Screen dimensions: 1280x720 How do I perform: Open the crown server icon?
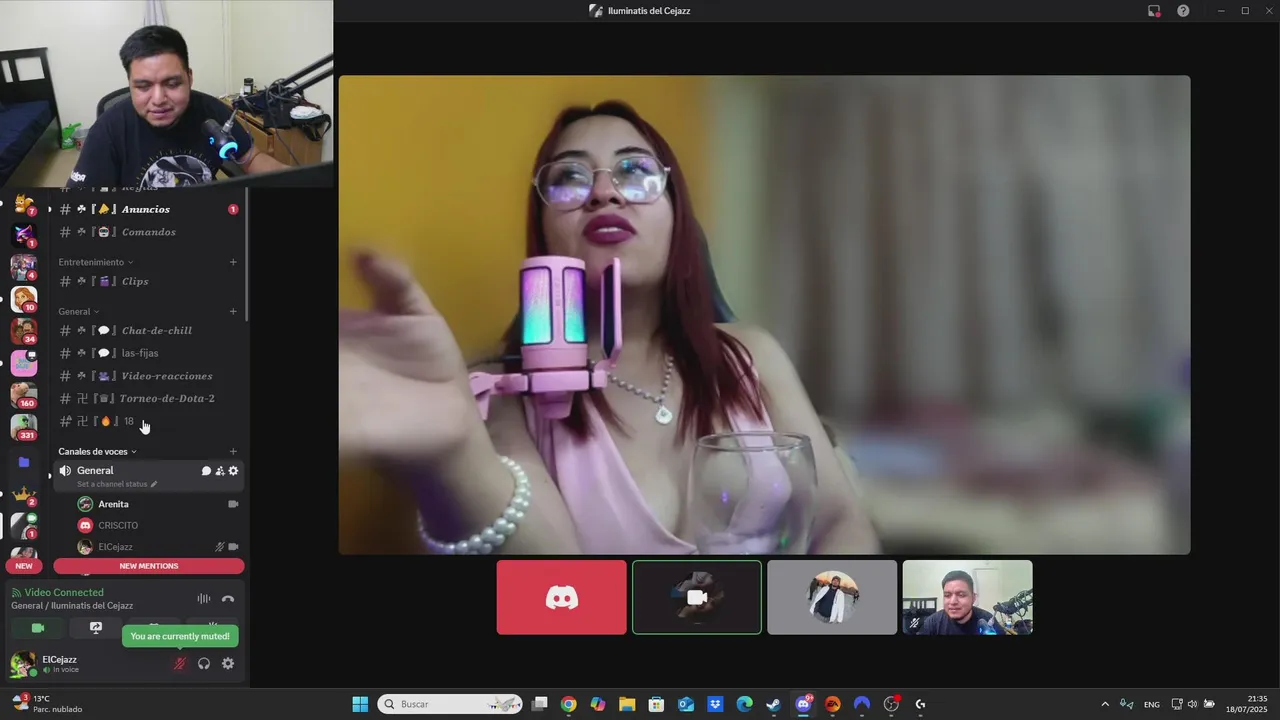pyautogui.click(x=23, y=494)
